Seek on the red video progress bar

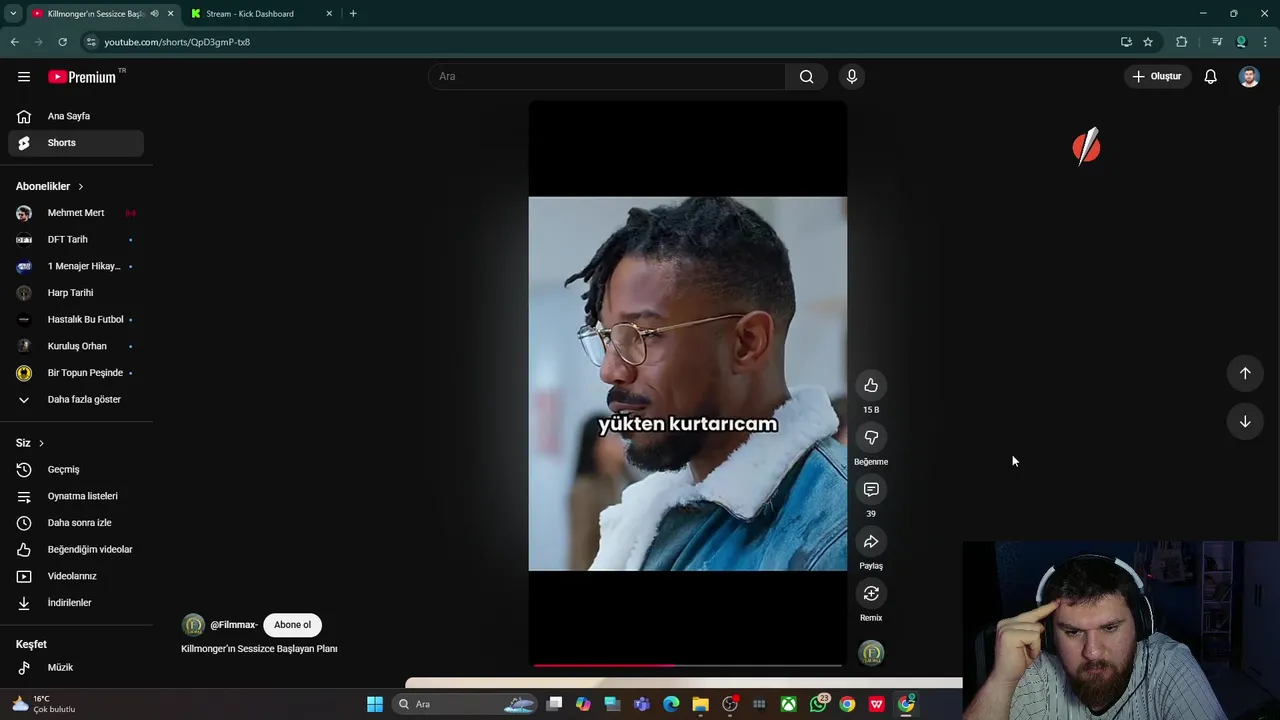coord(688,665)
